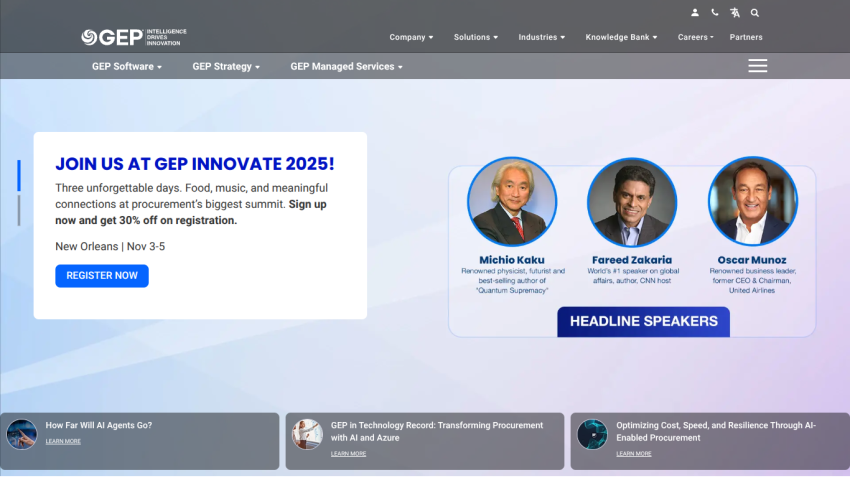Expand the Knowledge Bank dropdown
This screenshot has width=850, height=478.
[621, 37]
